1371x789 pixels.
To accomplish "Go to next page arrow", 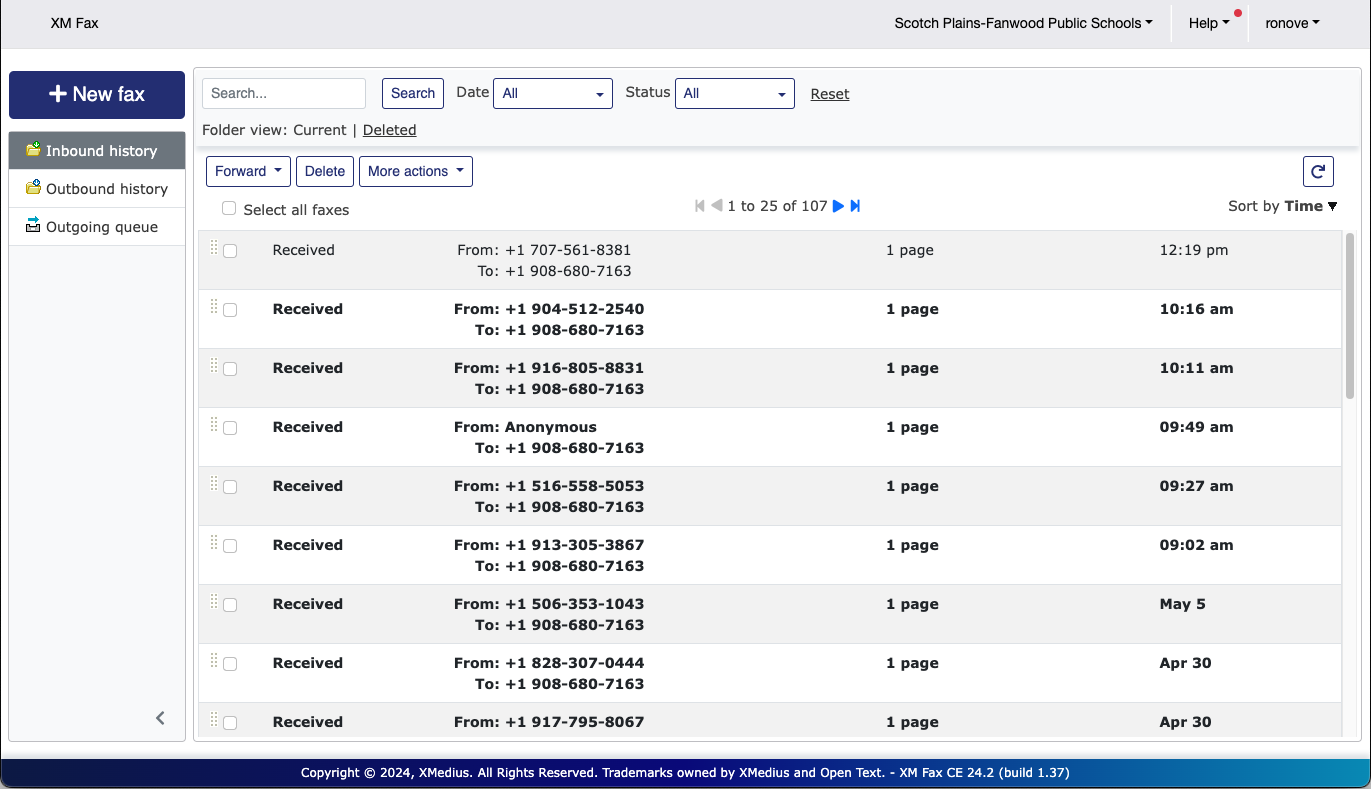I will pos(839,206).
